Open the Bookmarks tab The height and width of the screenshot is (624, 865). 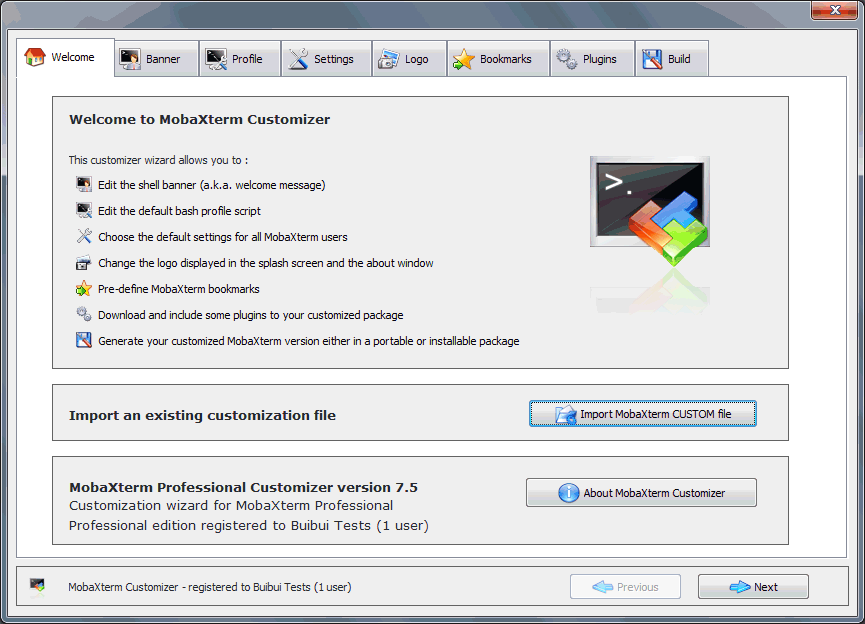(x=498, y=58)
